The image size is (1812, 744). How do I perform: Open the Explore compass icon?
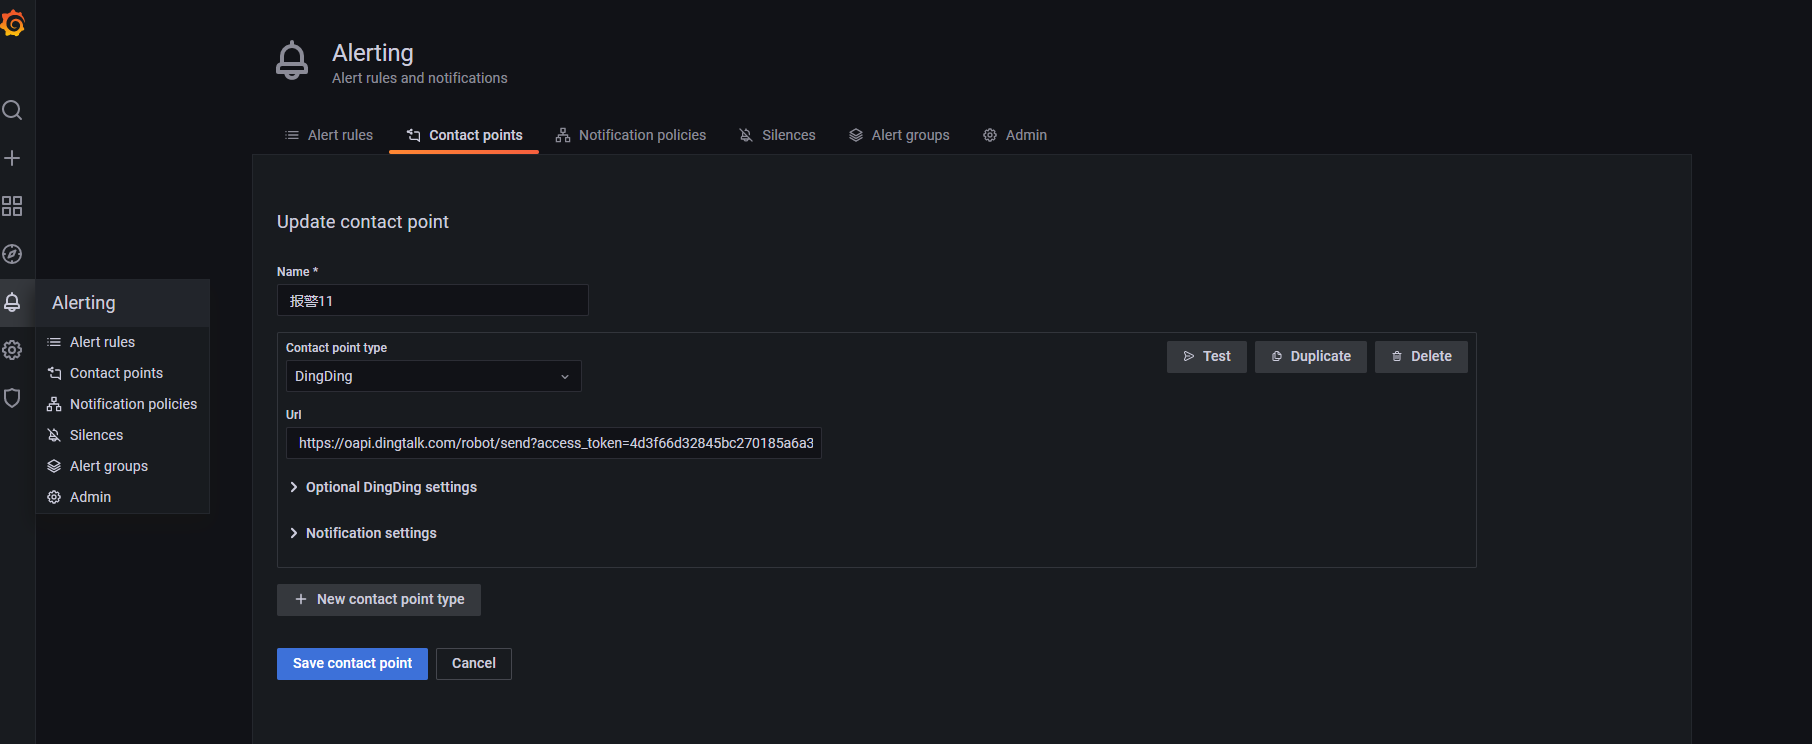coord(12,254)
